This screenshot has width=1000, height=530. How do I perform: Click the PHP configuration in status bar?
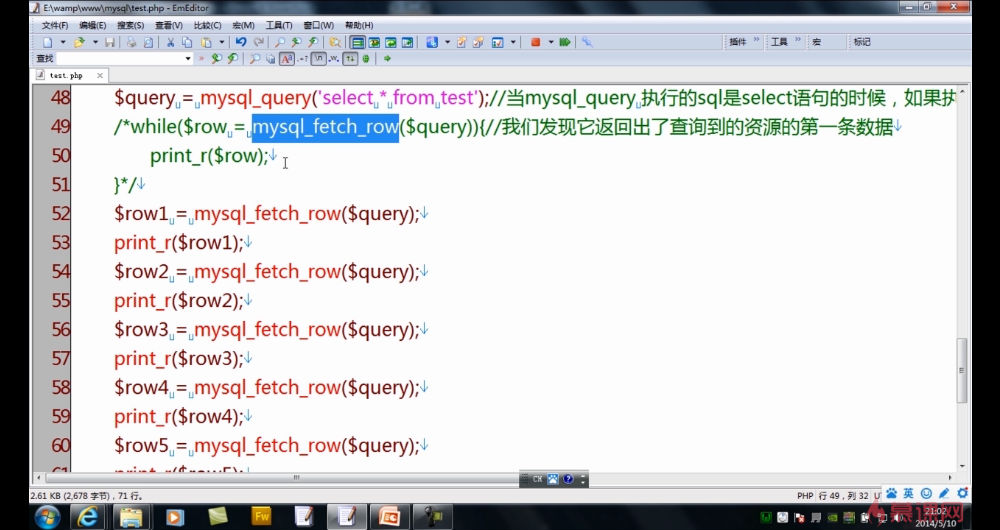805,496
